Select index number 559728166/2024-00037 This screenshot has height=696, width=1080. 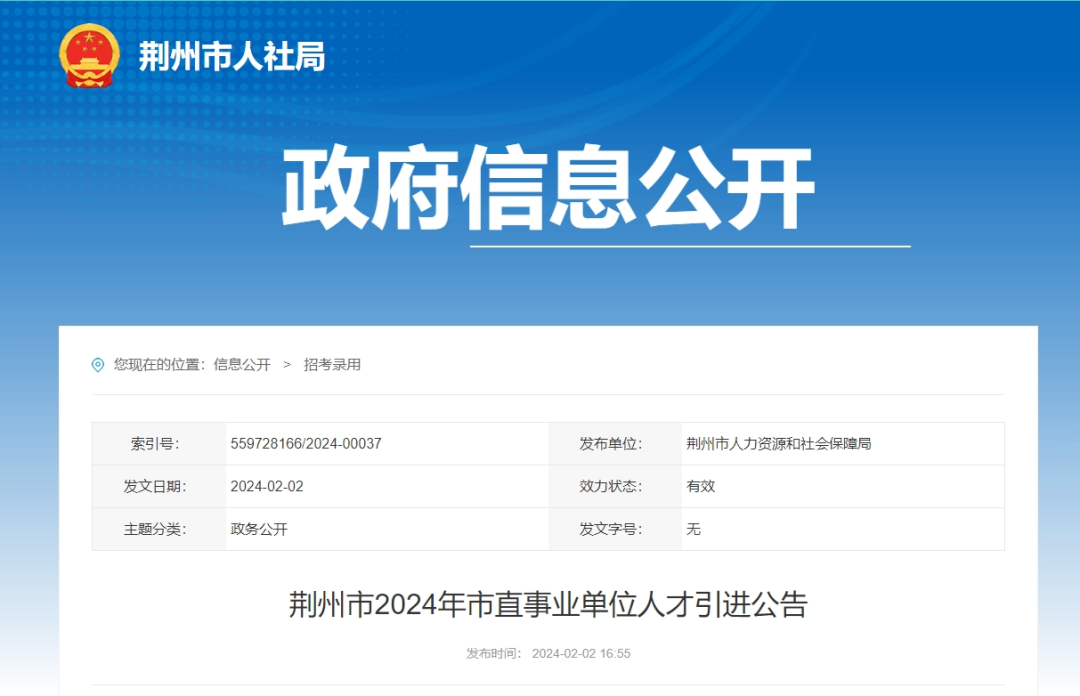(306, 444)
